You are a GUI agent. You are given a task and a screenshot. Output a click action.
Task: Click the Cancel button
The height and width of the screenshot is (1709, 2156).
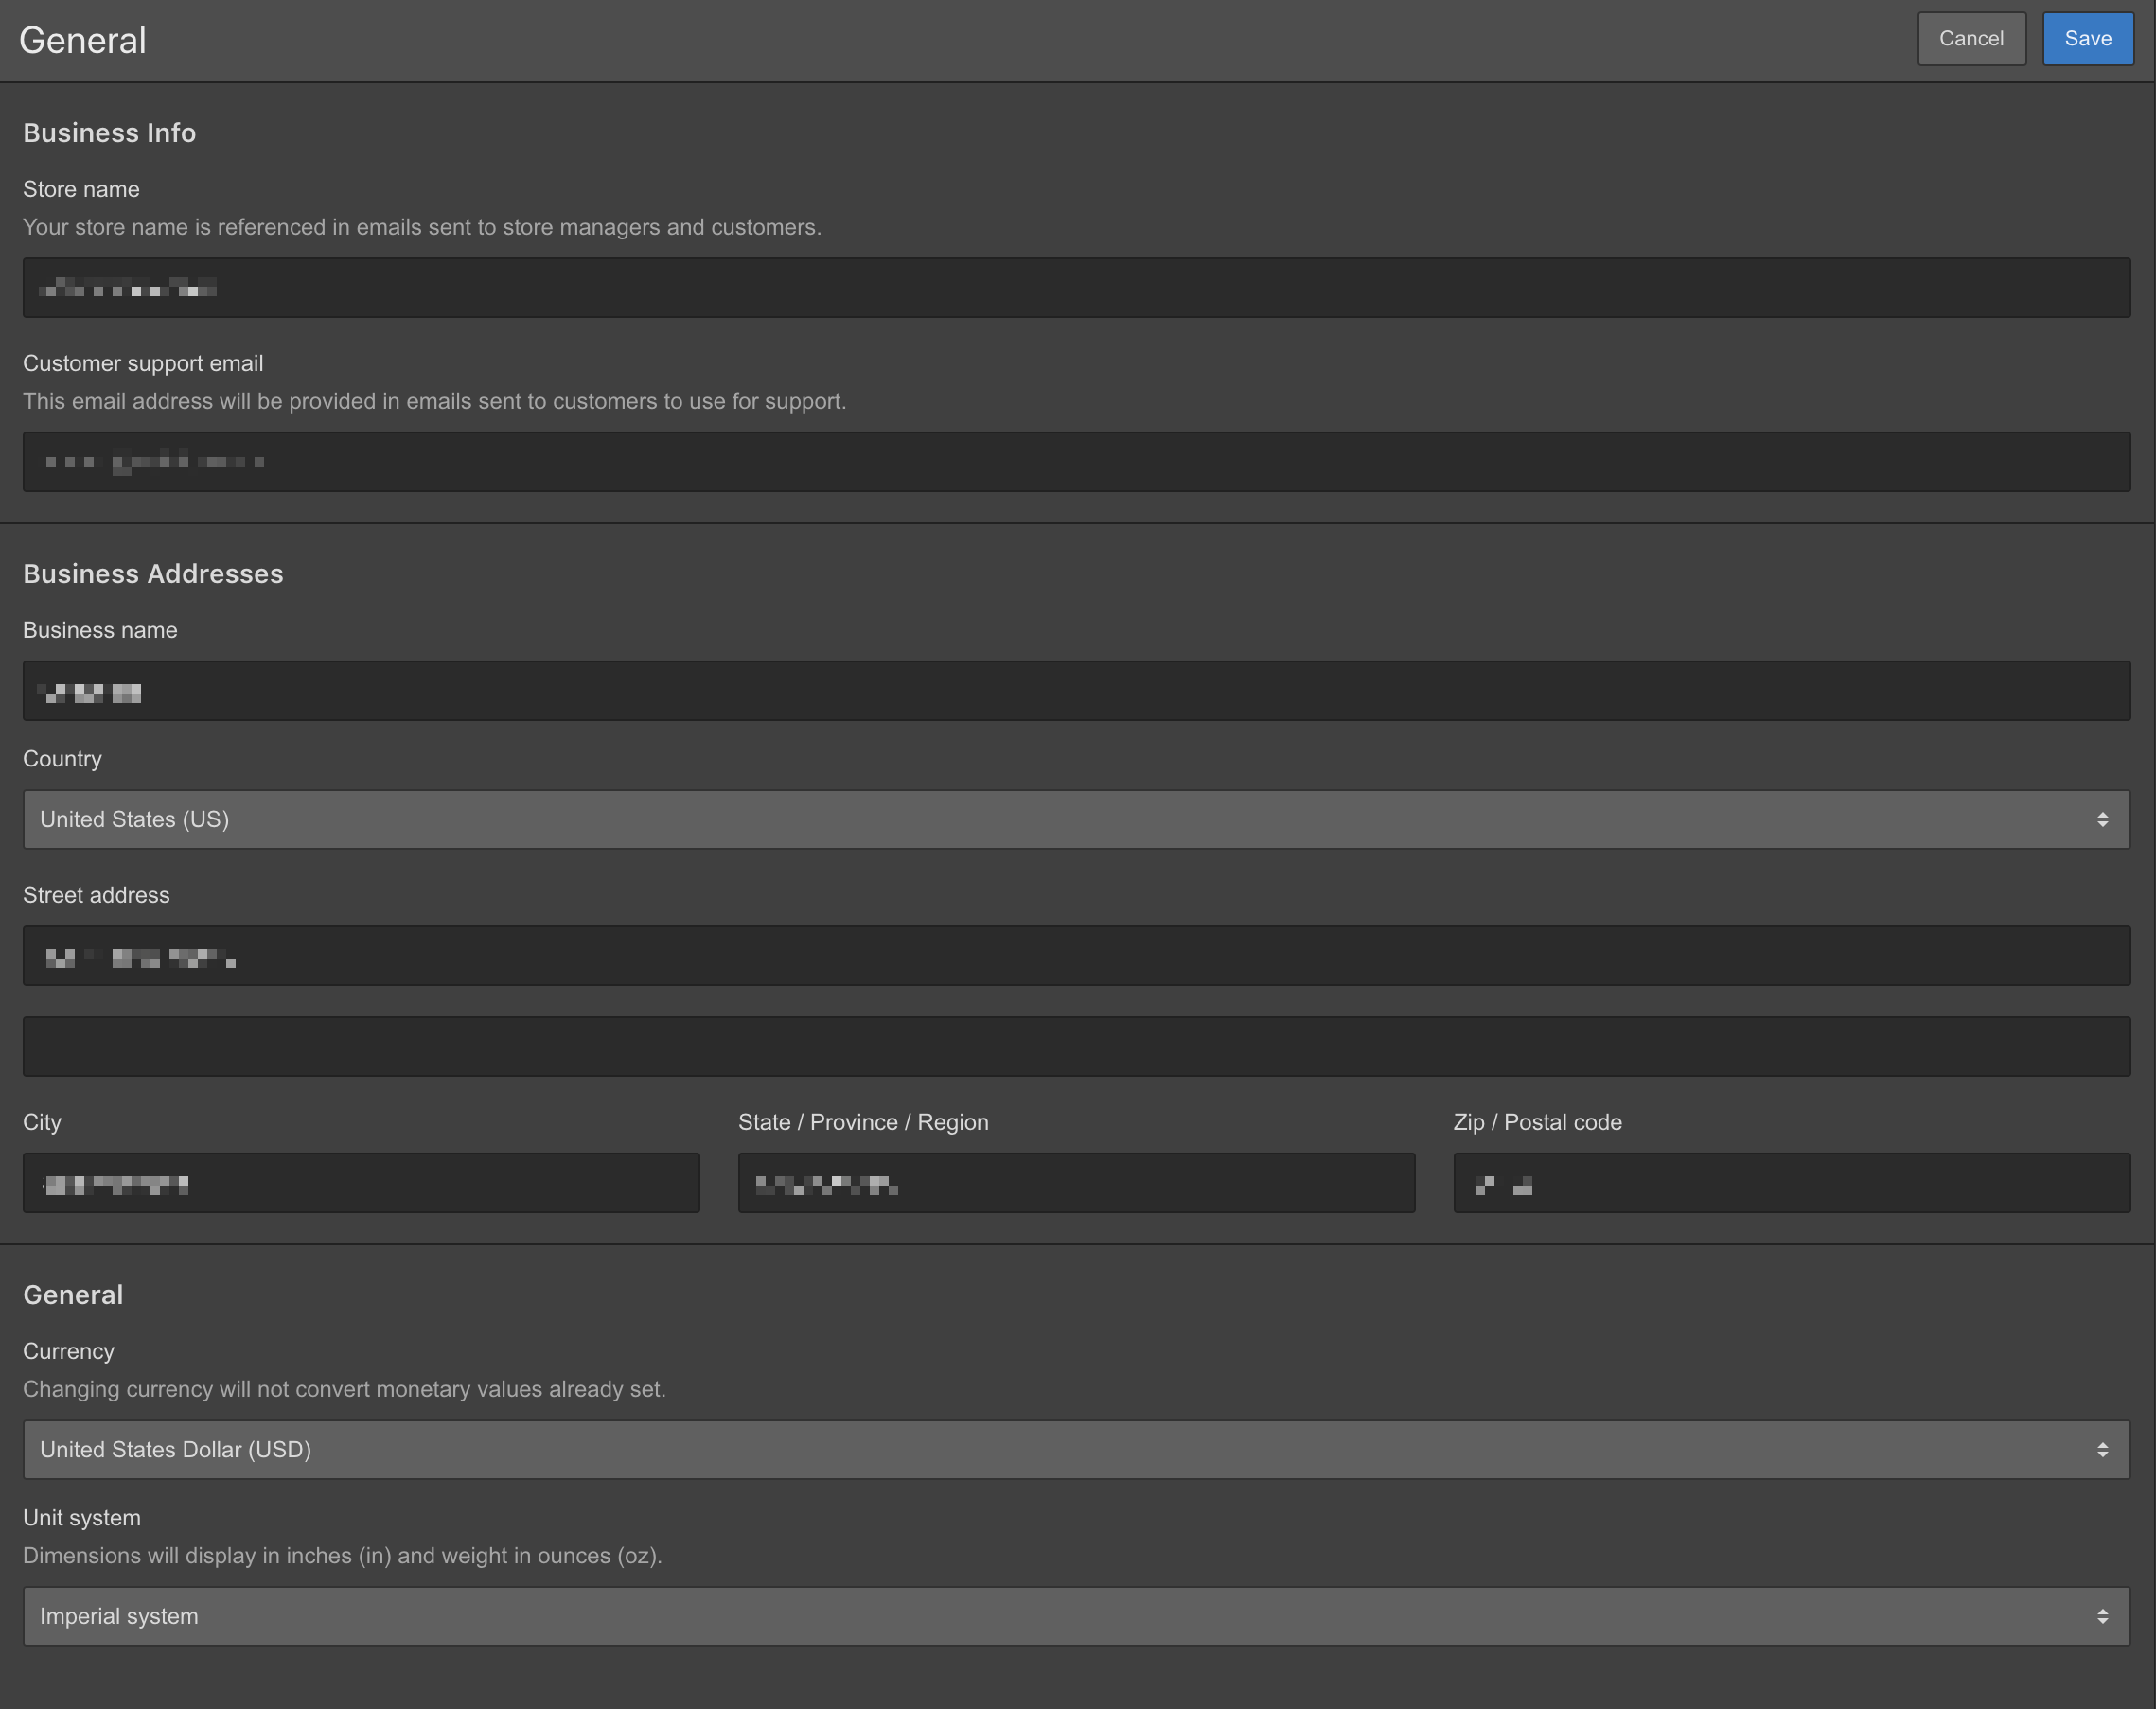[x=1972, y=39]
